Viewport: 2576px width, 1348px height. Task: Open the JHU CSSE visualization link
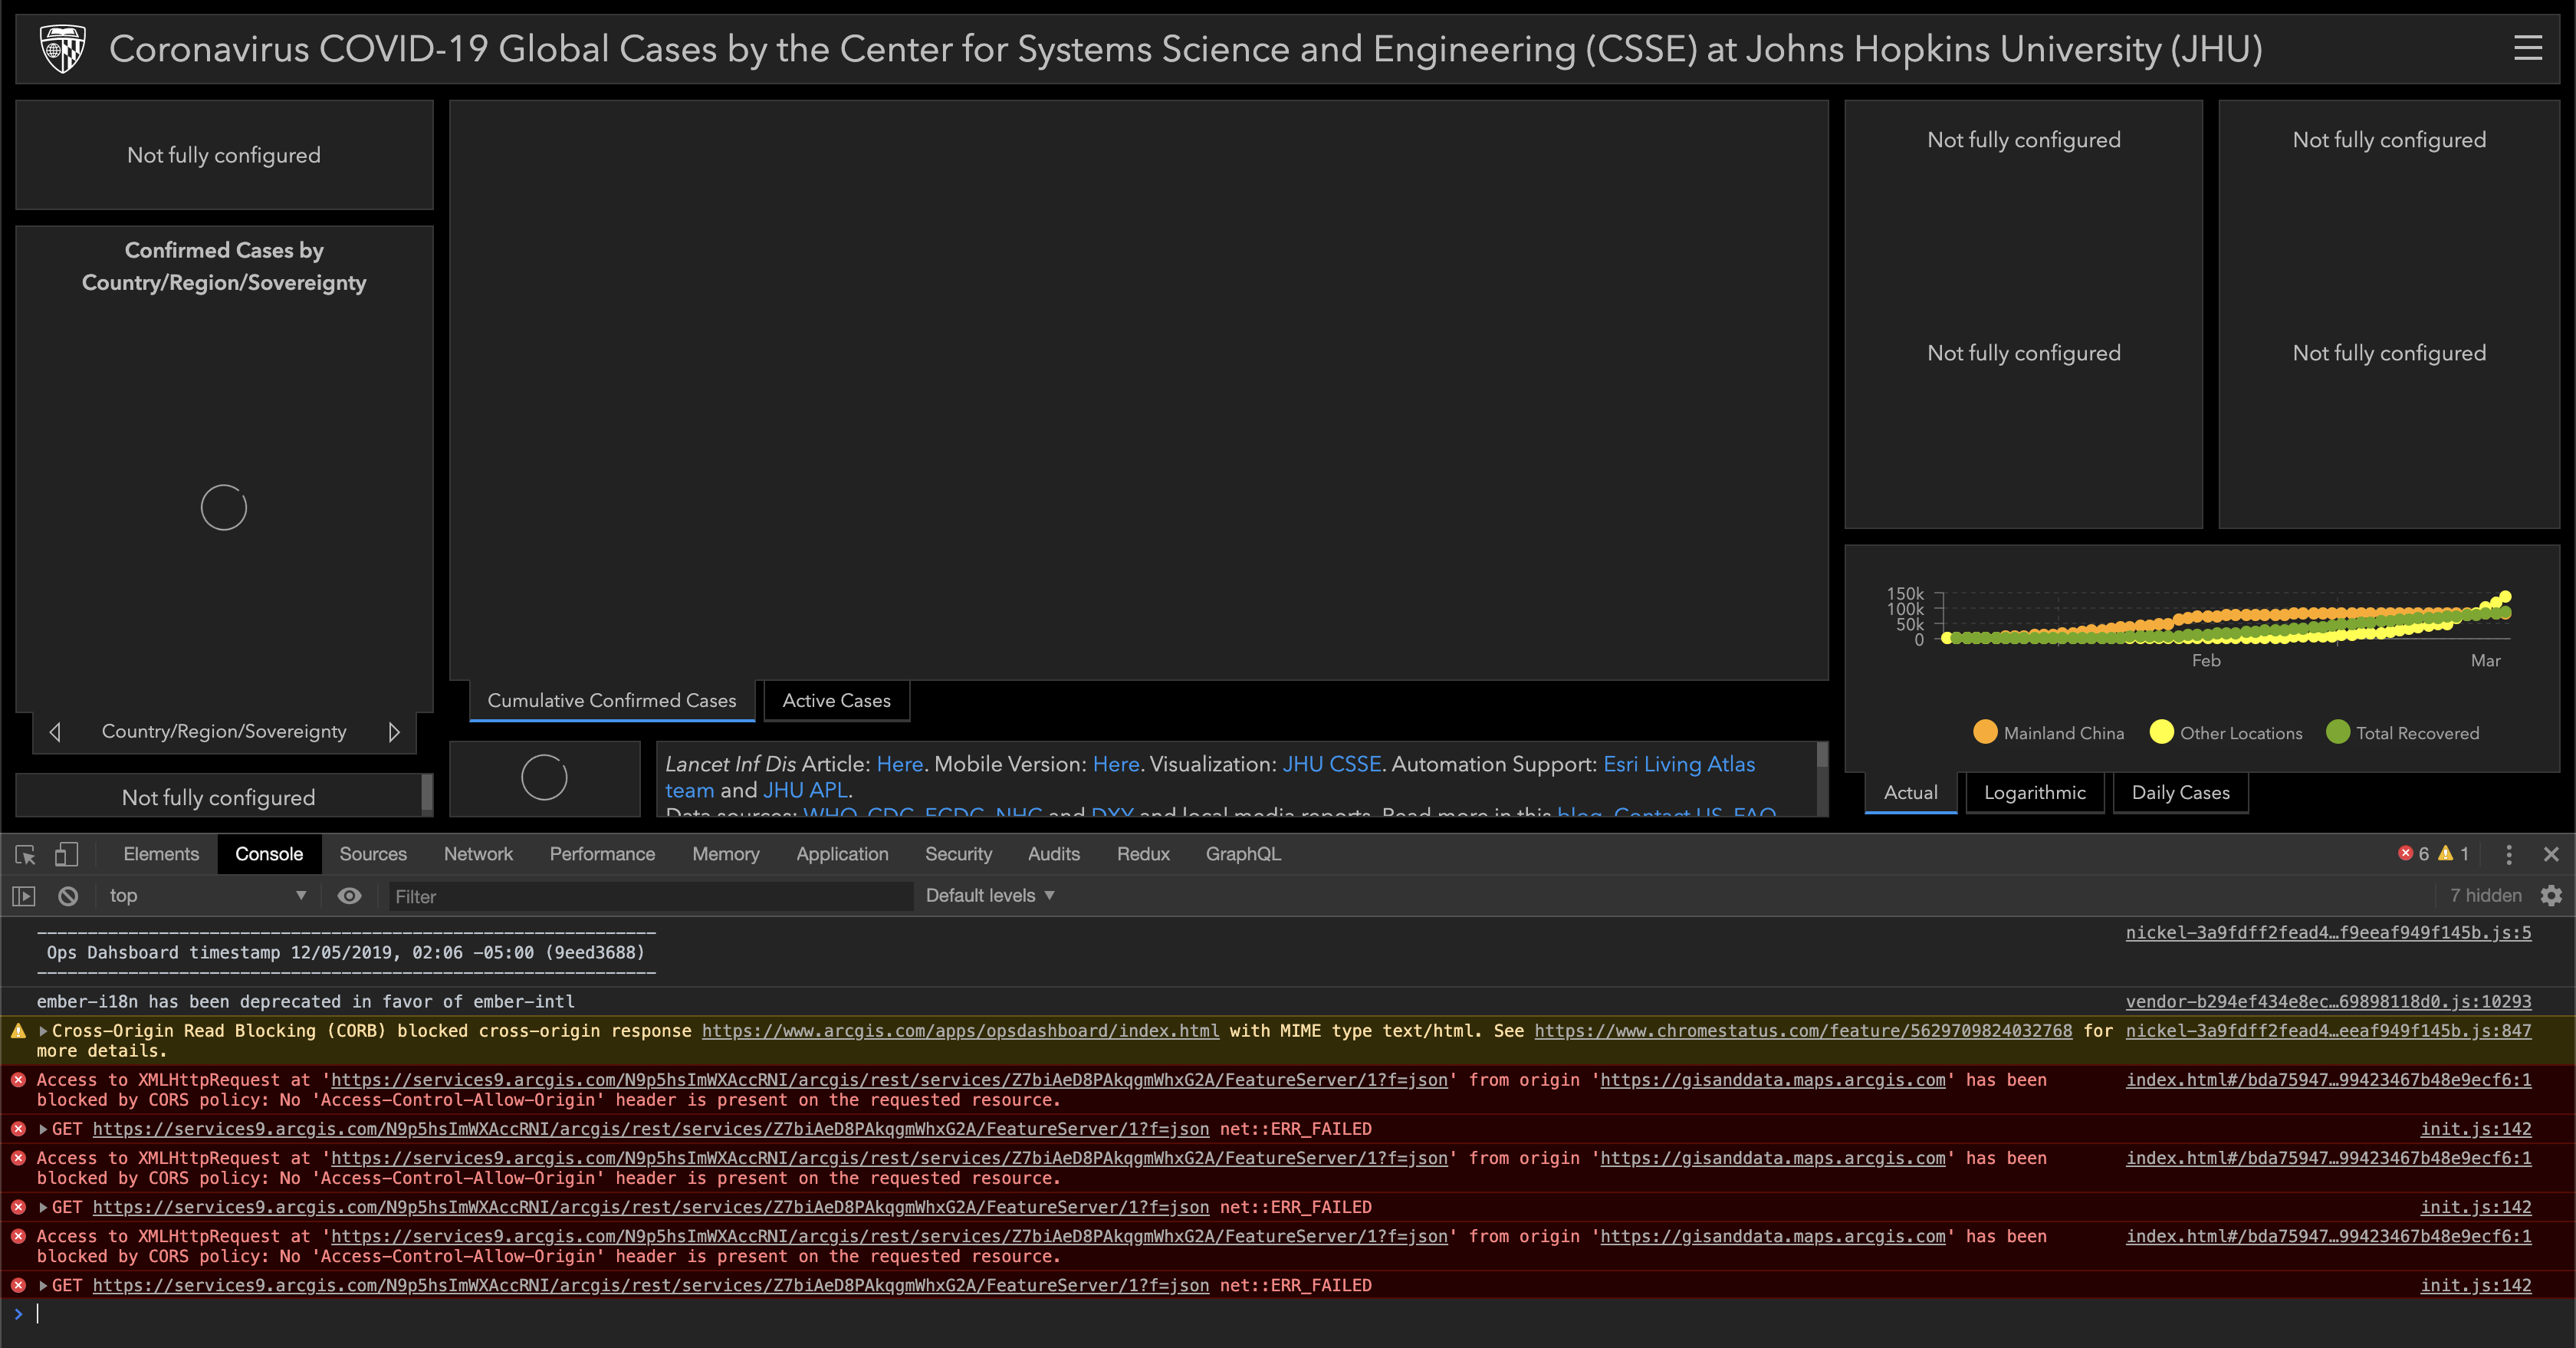point(1331,764)
